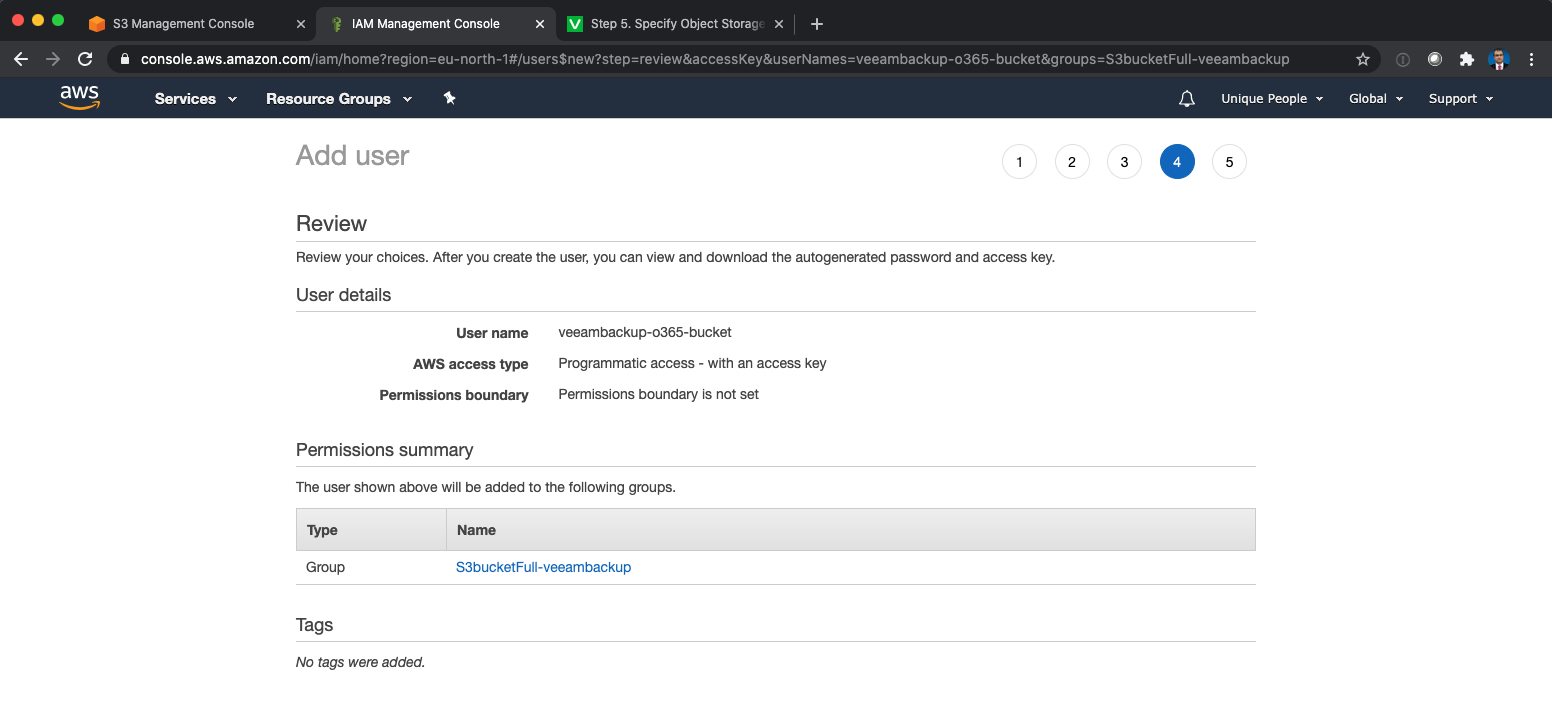Screen dimensions: 1552x724
Task: Open a new browser tab with plus icon
Action: click(x=817, y=24)
